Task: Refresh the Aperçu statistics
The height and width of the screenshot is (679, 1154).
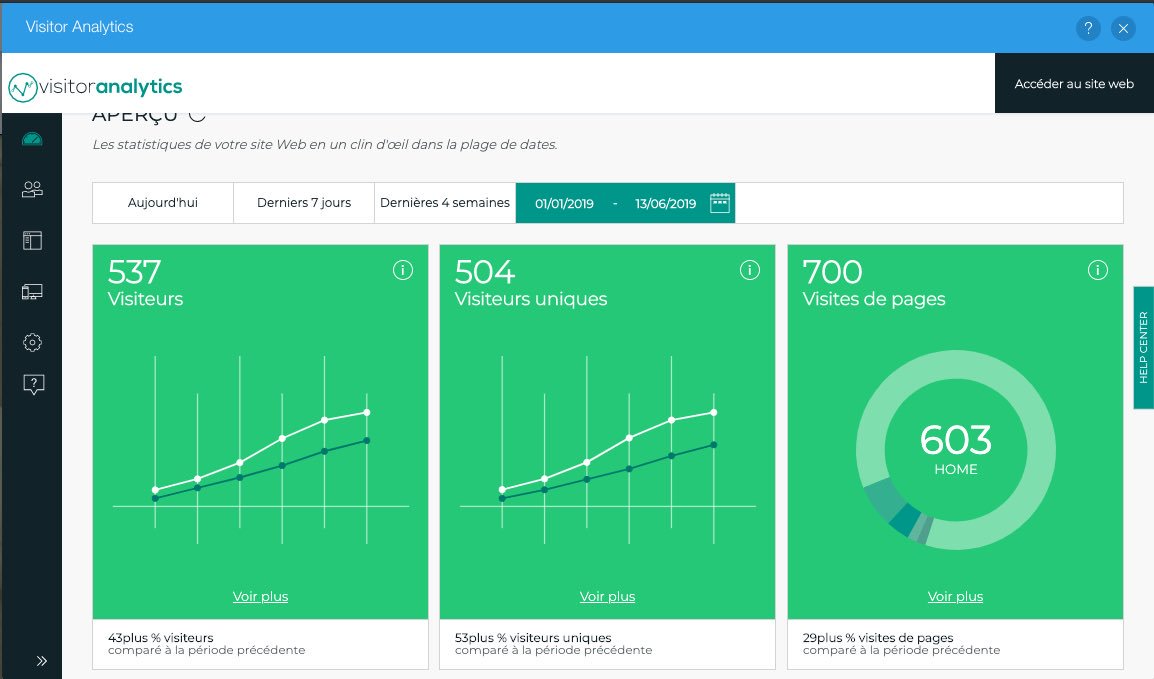Action: point(197,115)
